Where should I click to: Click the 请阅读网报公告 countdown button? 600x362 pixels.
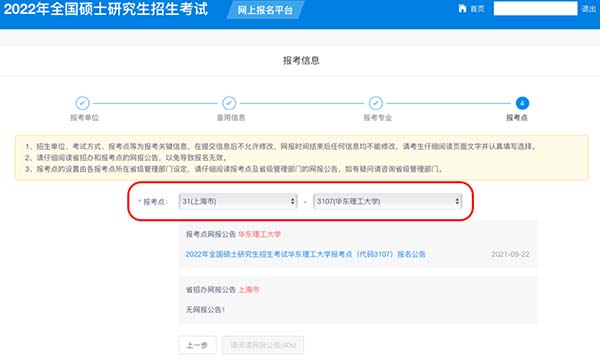click(263, 345)
